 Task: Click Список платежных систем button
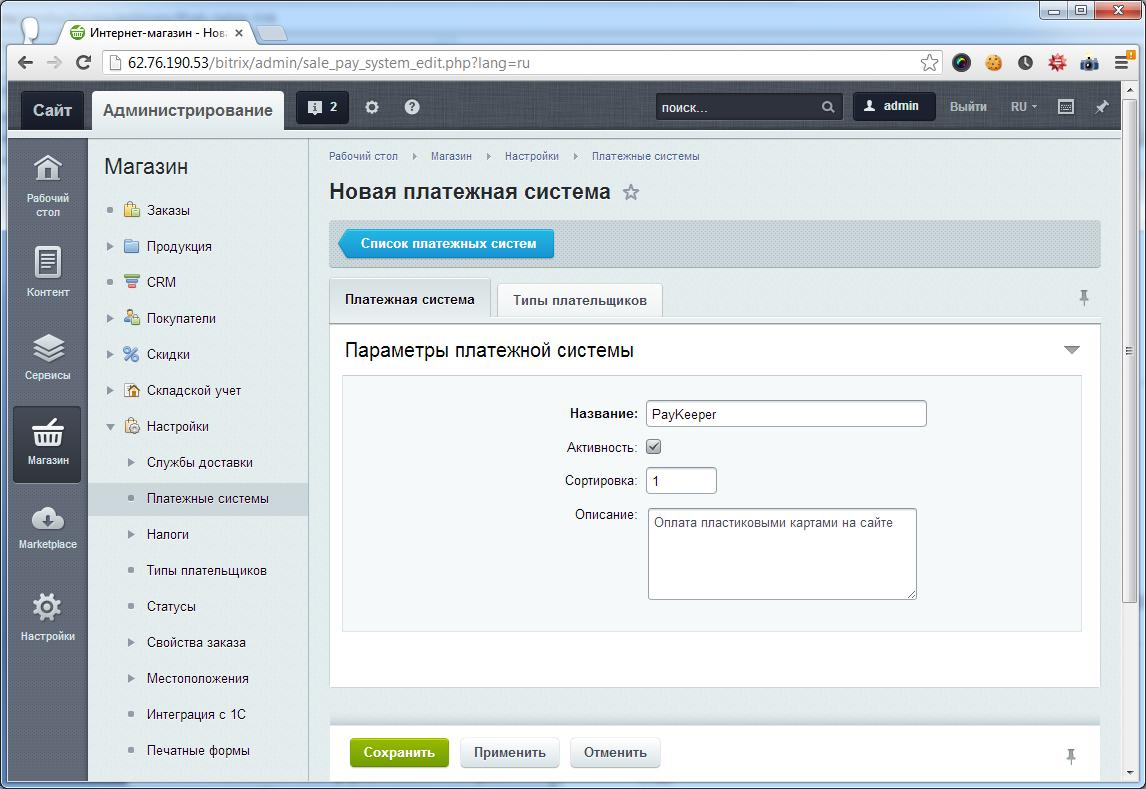point(447,243)
